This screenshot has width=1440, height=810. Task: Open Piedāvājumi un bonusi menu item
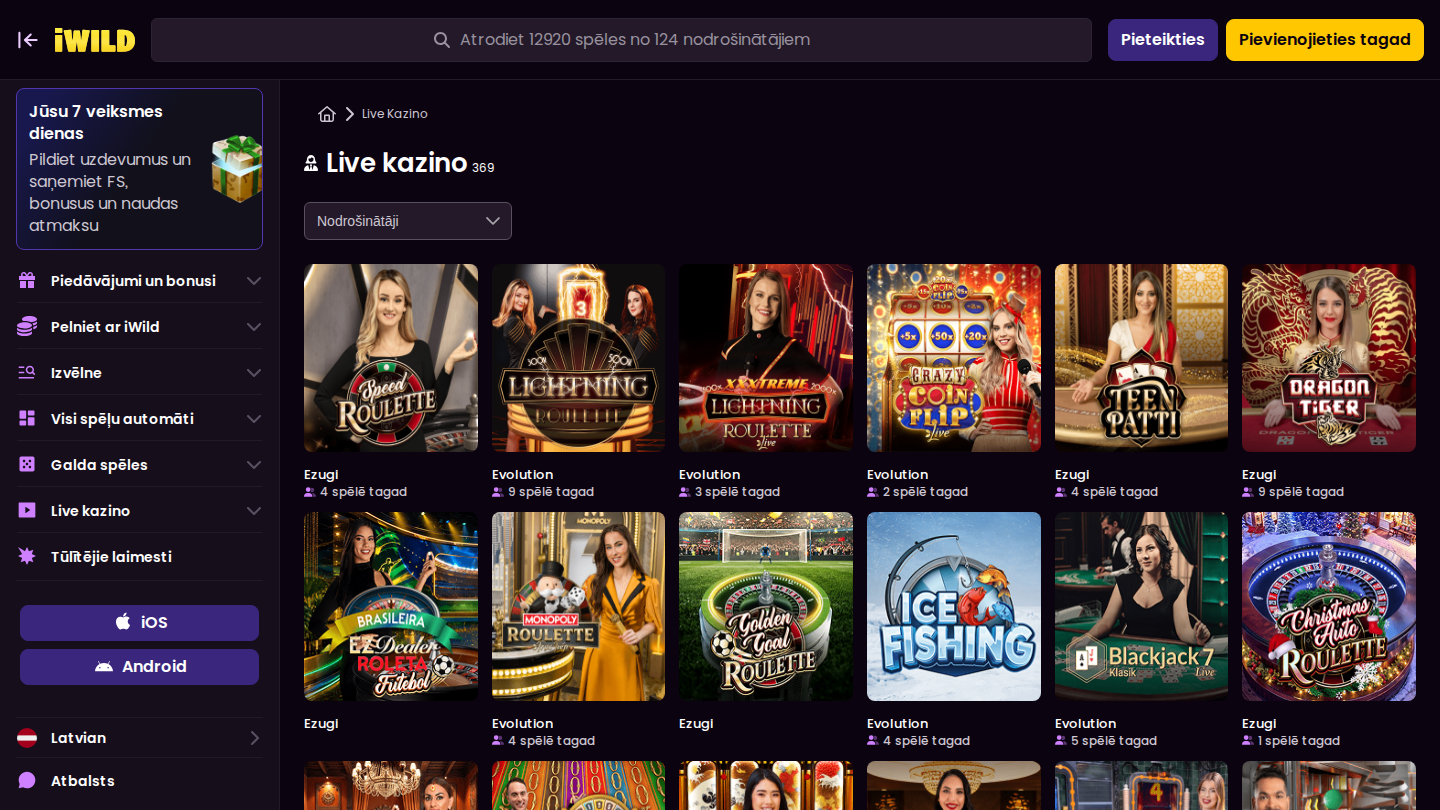point(140,281)
